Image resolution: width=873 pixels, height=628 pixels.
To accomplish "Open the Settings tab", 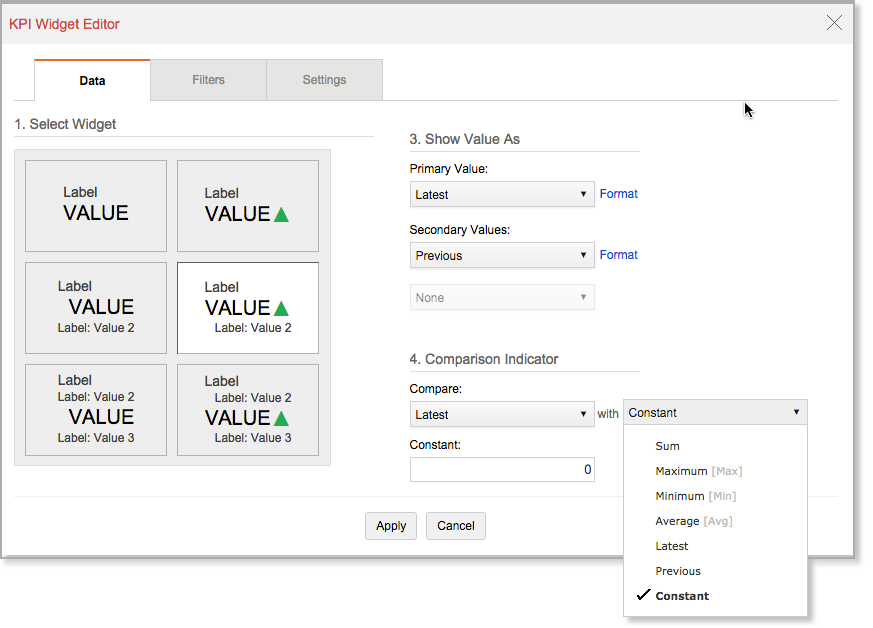I will pos(324,80).
